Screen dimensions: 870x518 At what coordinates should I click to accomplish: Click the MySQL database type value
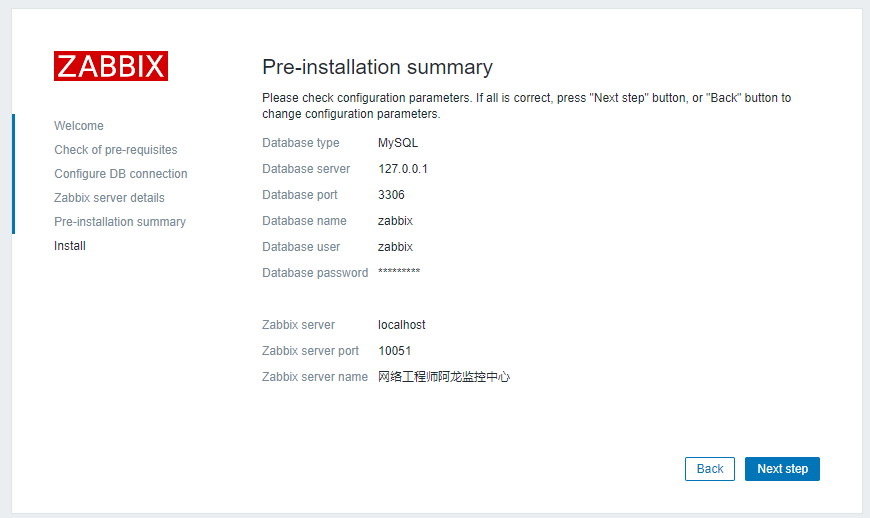(x=398, y=143)
